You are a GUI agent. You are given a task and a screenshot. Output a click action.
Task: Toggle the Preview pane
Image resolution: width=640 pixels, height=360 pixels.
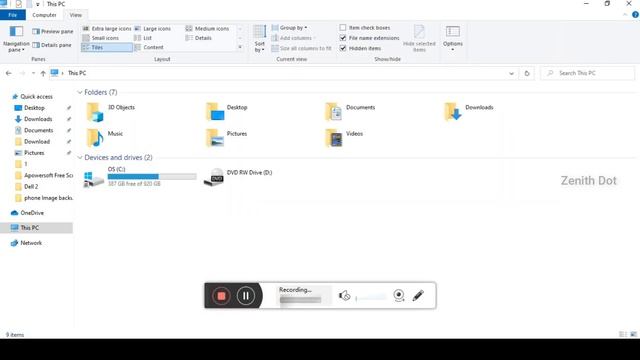[x=53, y=31]
